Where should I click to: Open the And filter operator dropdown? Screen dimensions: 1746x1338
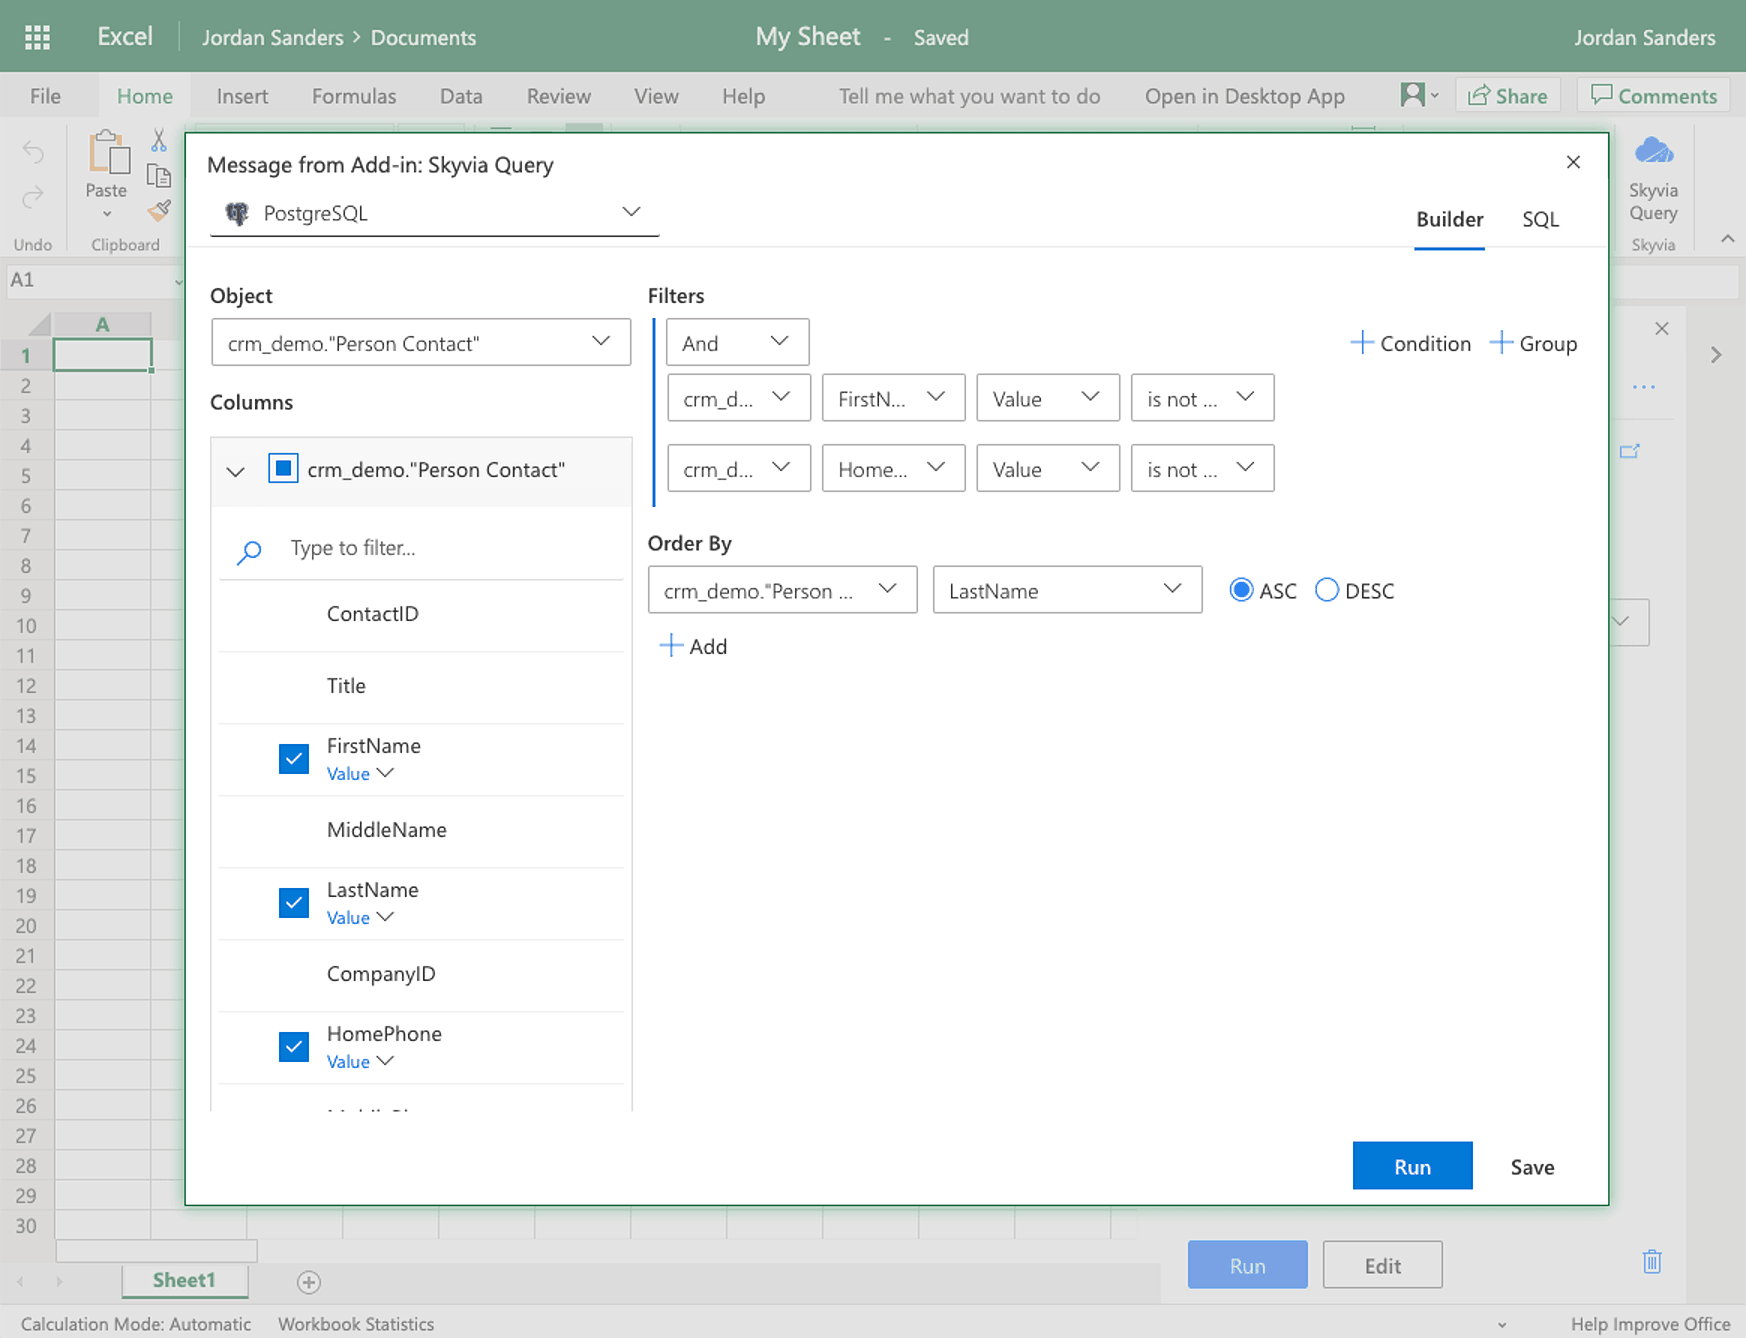[x=736, y=343]
